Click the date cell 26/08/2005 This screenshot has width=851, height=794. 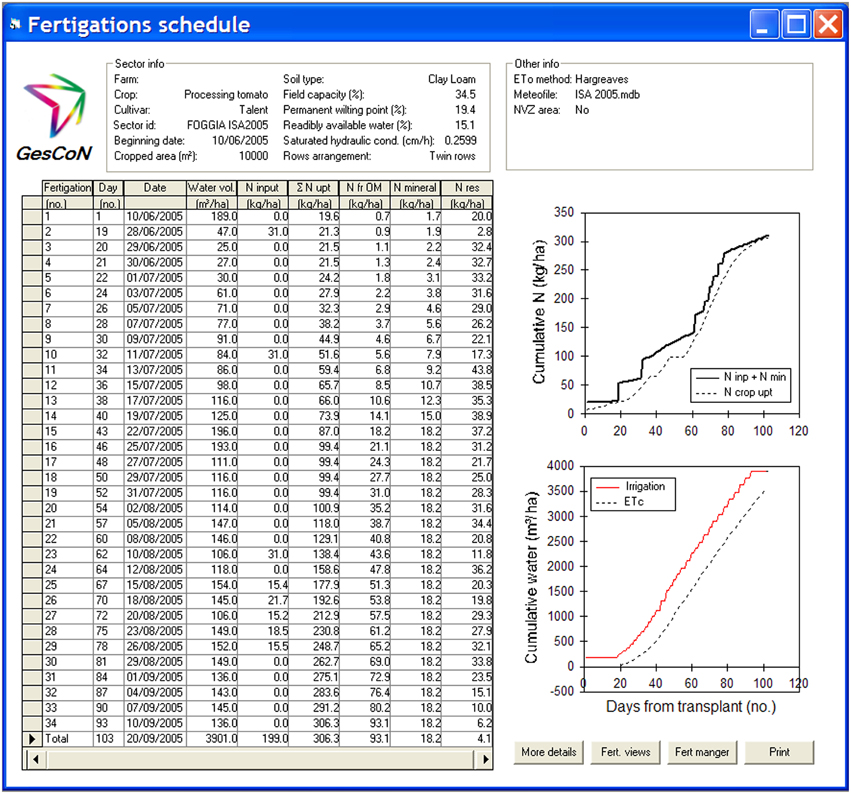click(155, 646)
